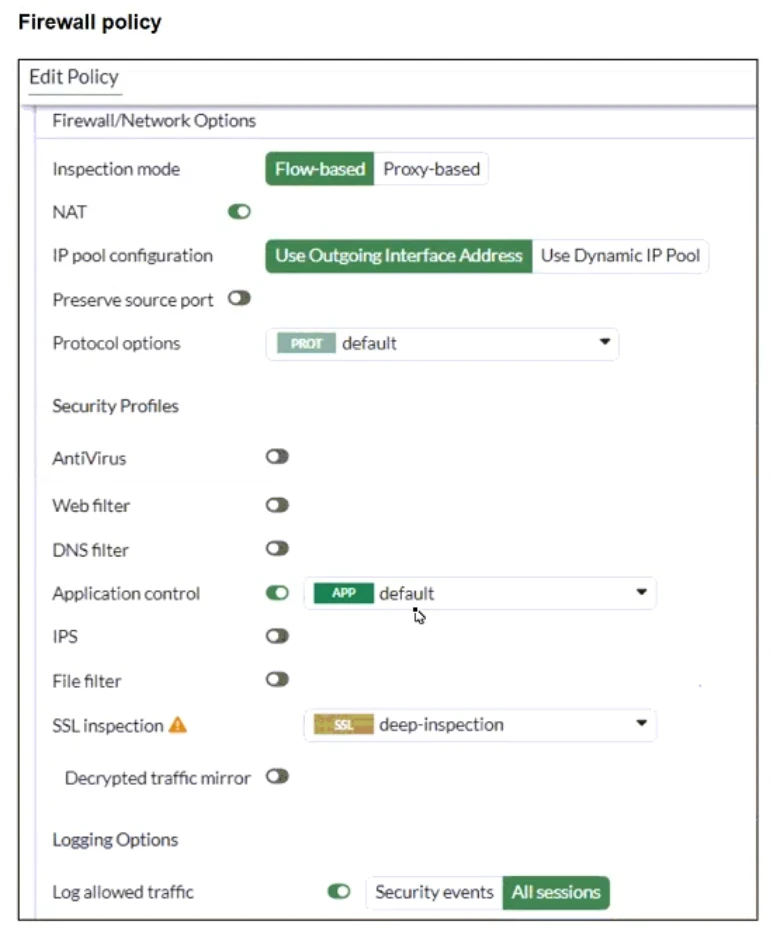Screen dimensions: 770x930
Task: Select Security events logging option
Action: click(434, 892)
